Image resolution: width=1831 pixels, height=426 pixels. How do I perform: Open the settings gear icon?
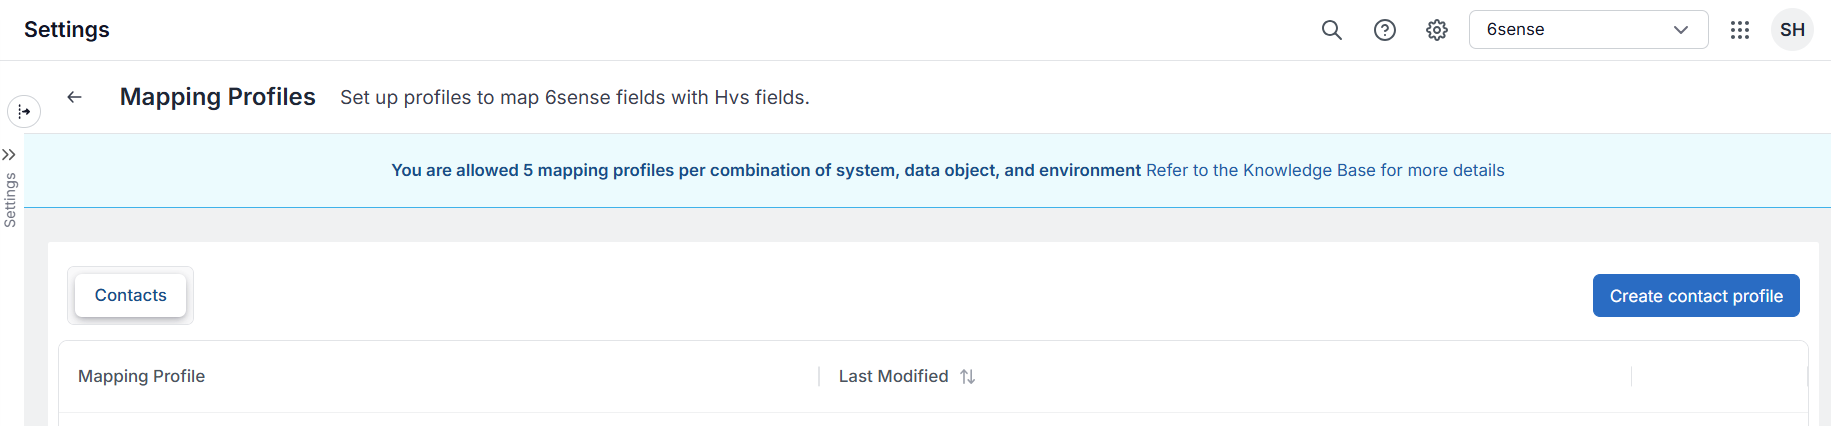tap(1437, 30)
